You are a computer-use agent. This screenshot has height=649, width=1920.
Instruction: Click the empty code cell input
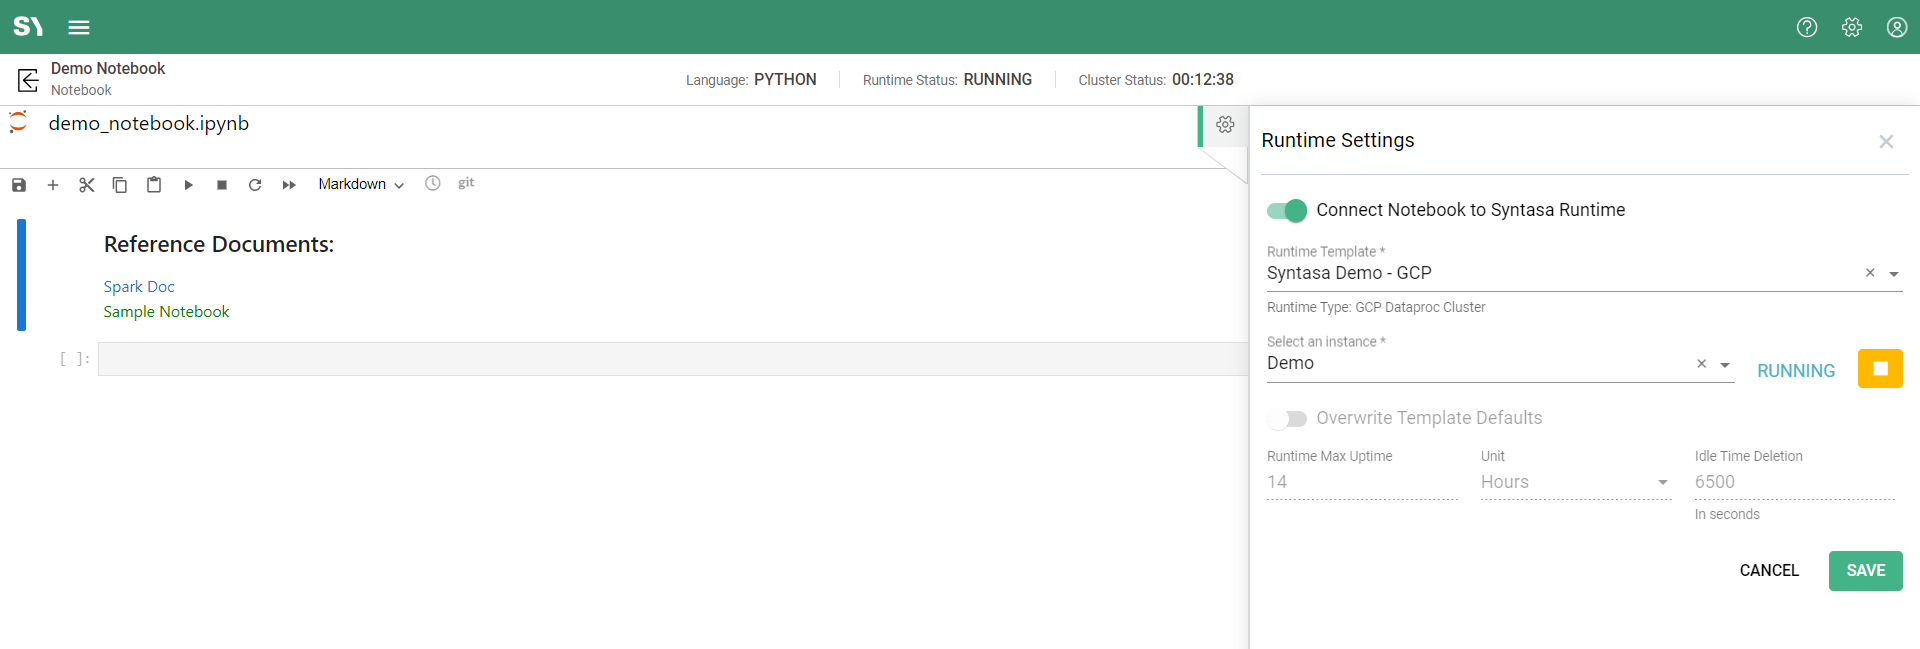(x=672, y=359)
